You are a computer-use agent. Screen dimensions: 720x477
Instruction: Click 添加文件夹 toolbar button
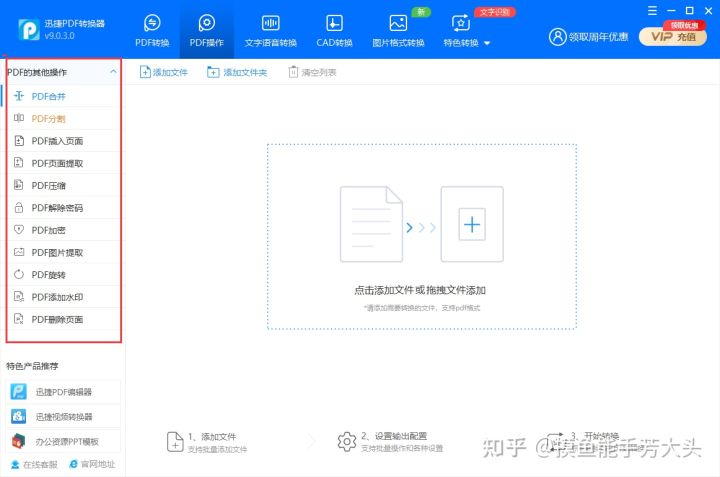[237, 72]
